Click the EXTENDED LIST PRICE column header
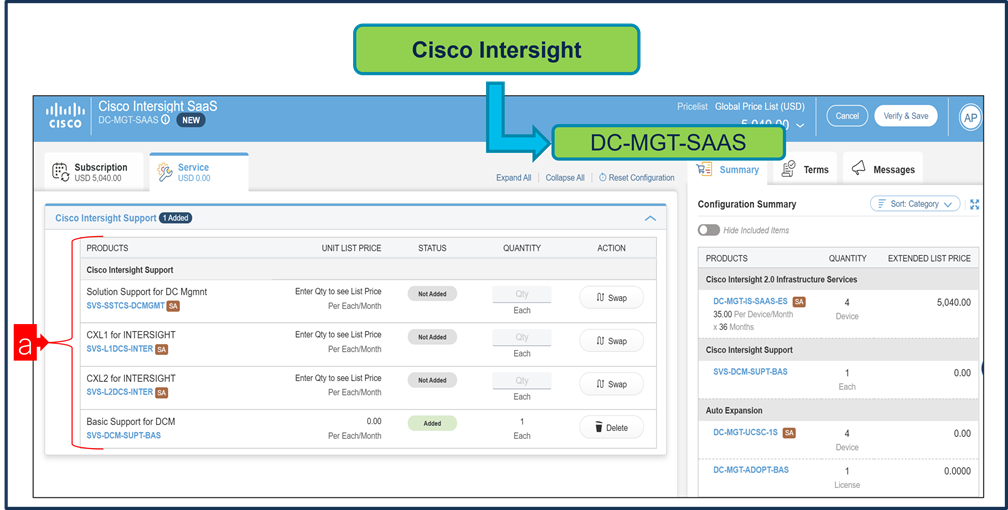The image size is (1008, 510). (x=929, y=259)
